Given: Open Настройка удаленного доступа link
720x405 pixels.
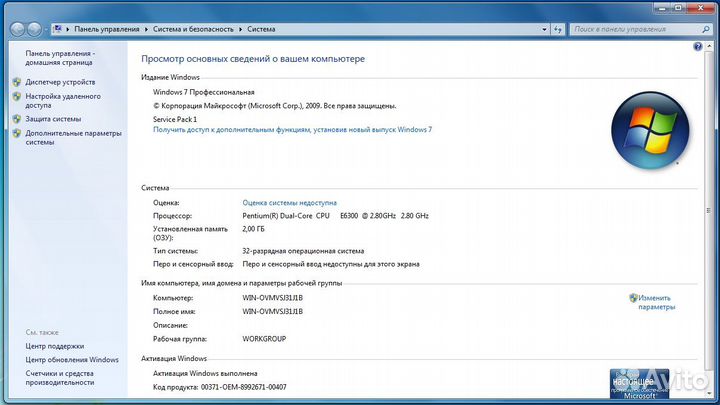Looking at the screenshot, I should (63, 101).
